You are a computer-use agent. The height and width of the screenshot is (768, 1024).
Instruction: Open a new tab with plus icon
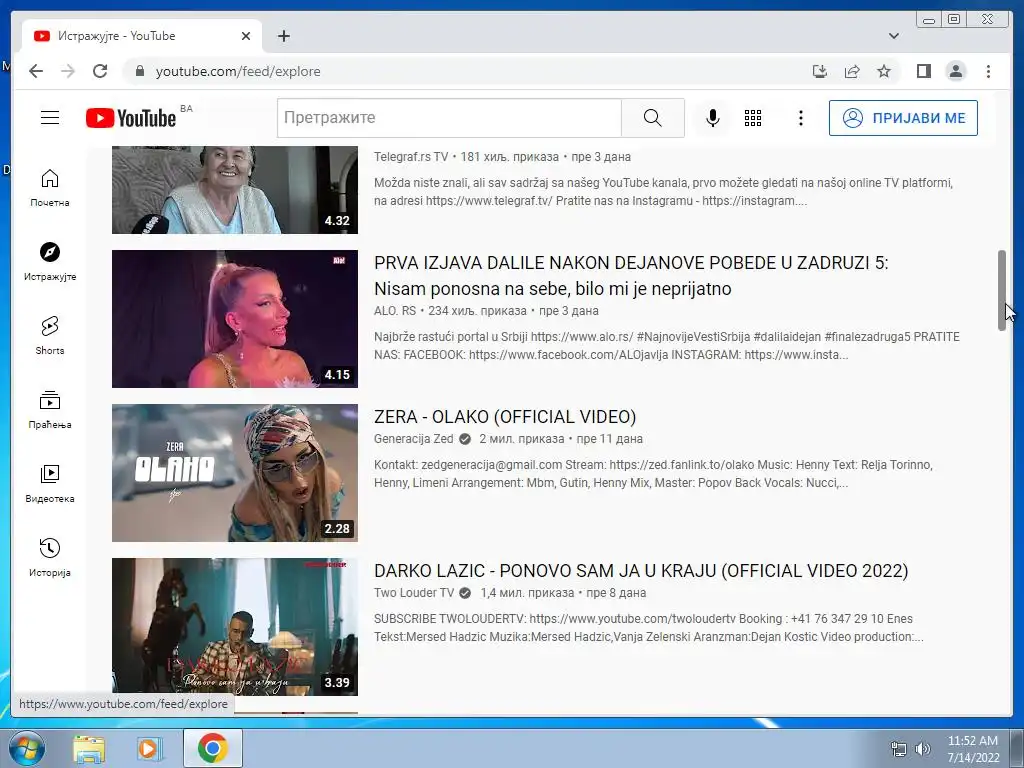[x=283, y=36]
